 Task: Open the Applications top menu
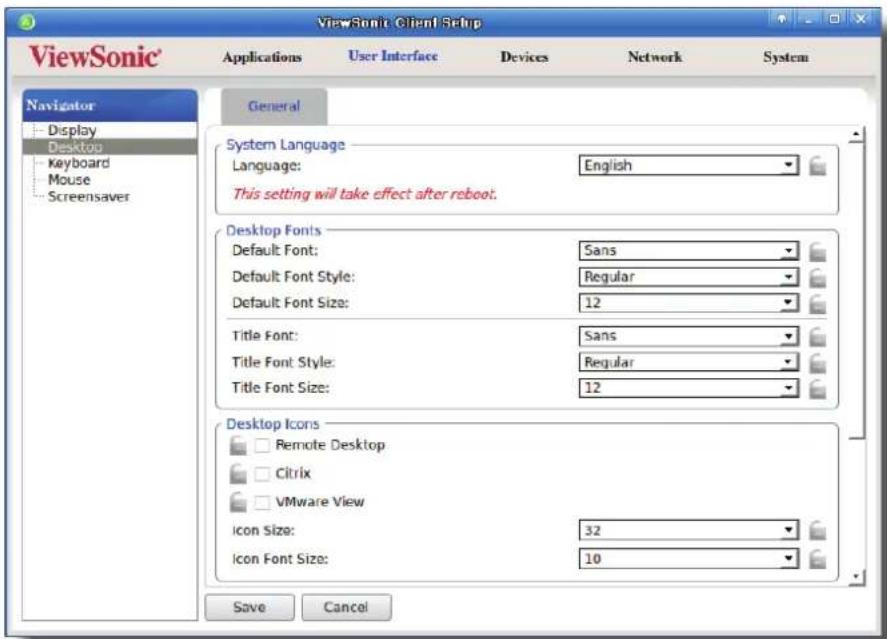[x=262, y=57]
